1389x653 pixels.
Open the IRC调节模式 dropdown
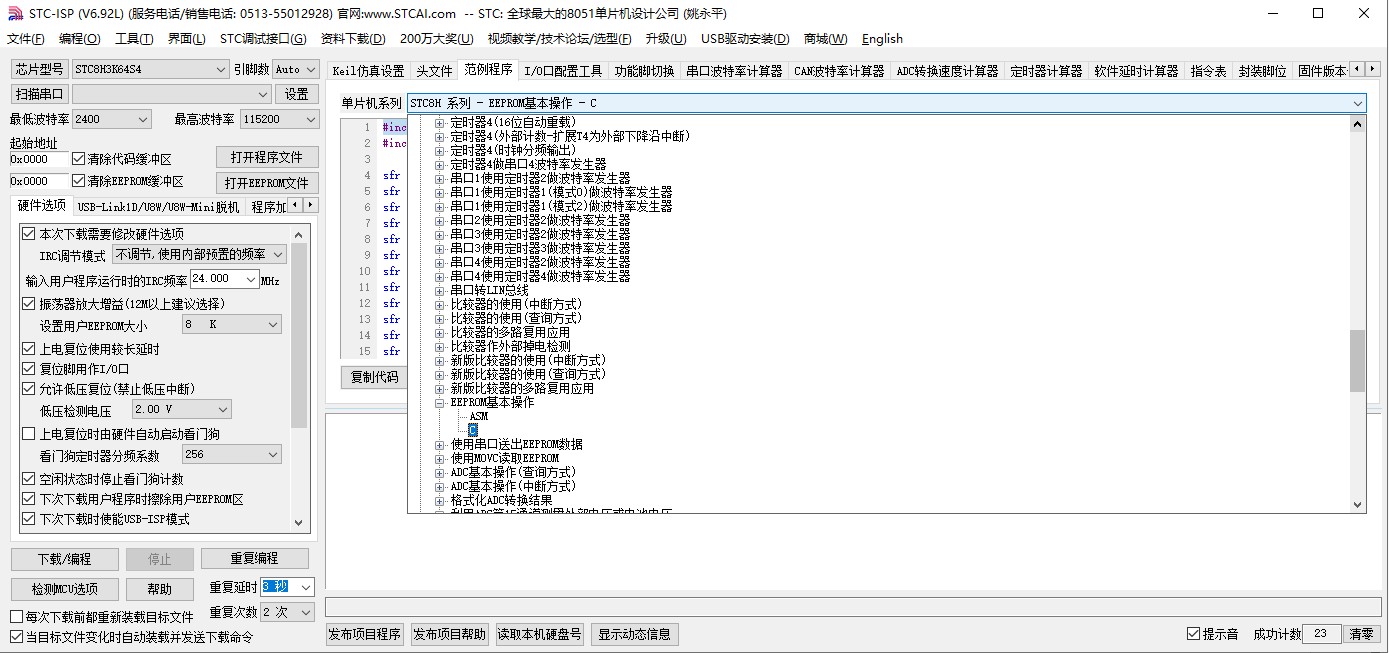point(199,255)
